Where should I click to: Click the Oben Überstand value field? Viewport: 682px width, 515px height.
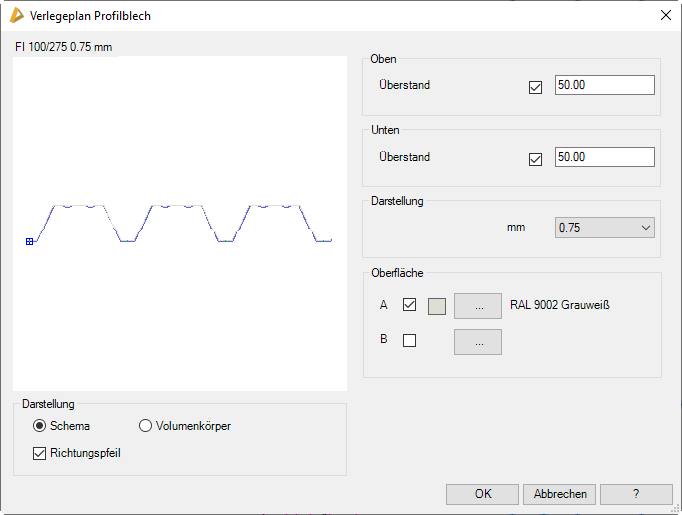pyautogui.click(x=604, y=85)
